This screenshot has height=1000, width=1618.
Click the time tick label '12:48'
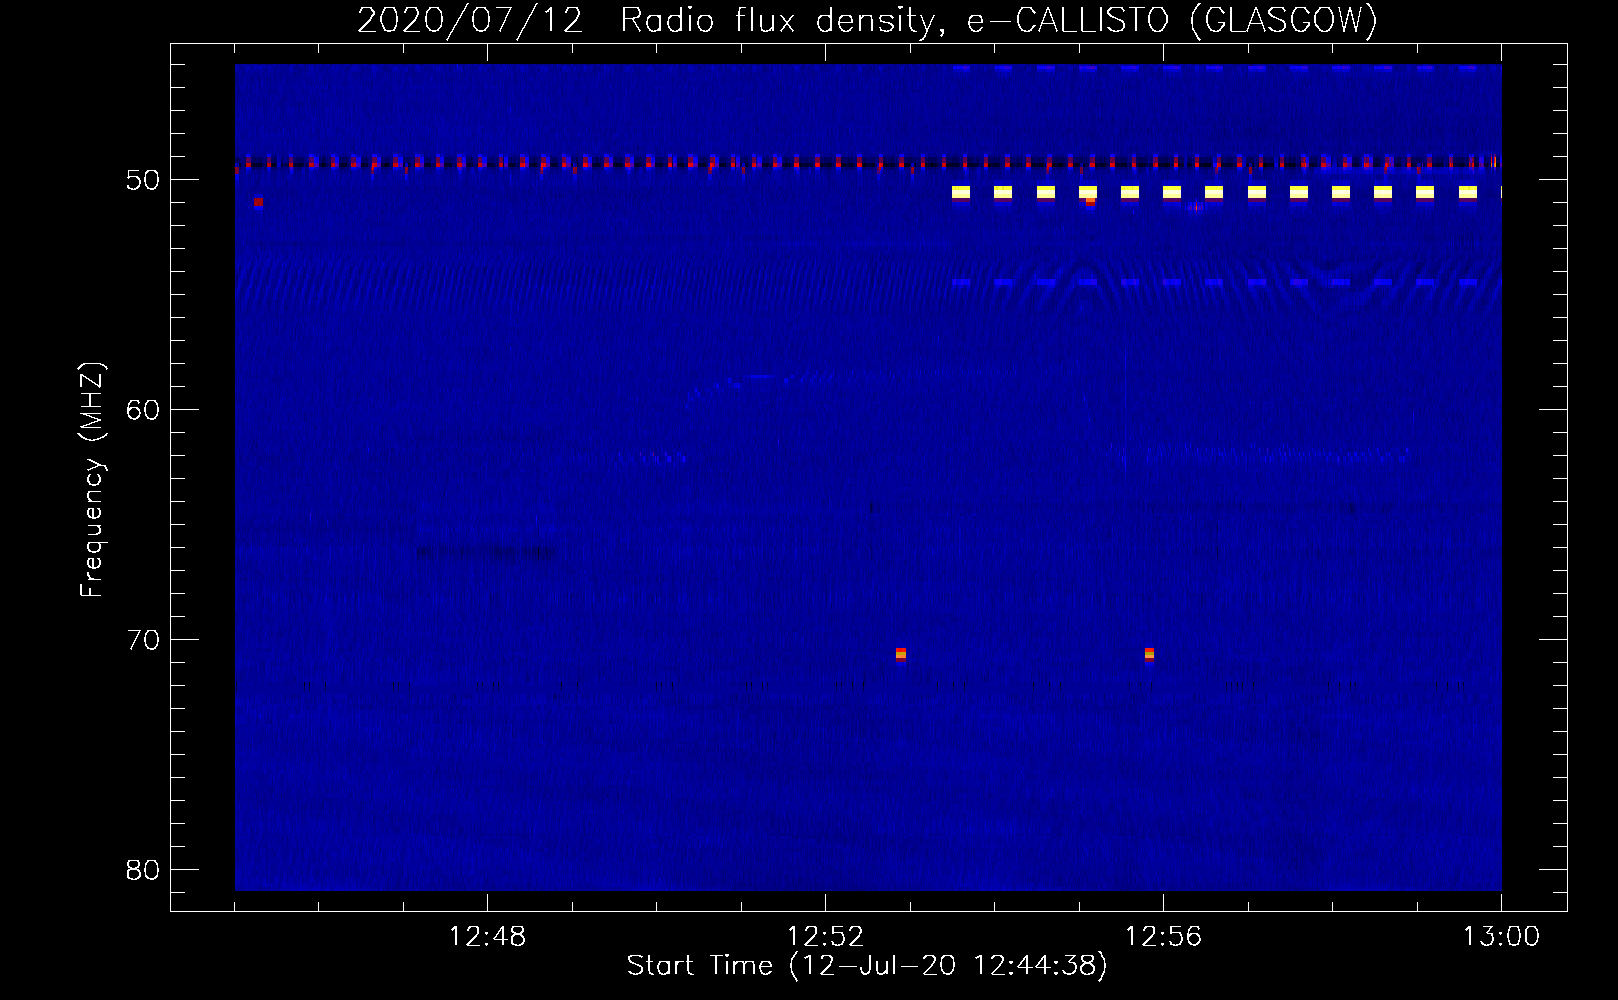[487, 937]
